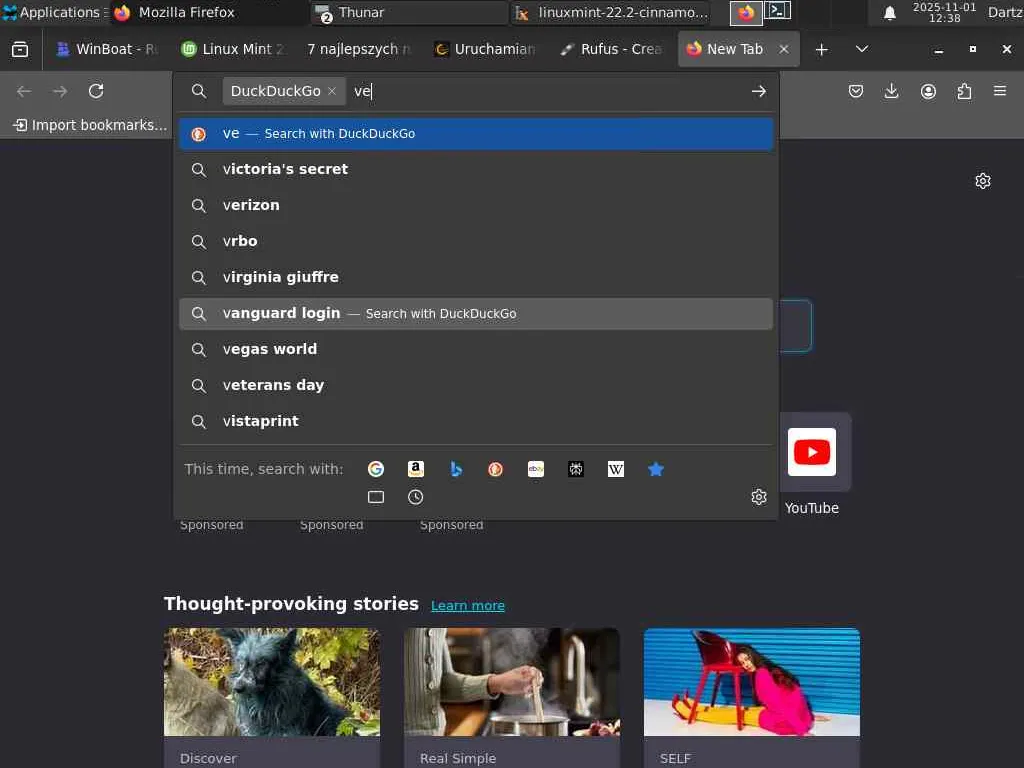Screen dimensions: 1024x768
Task: Open Firefox View icon left of tabs
Action: tap(20, 49)
